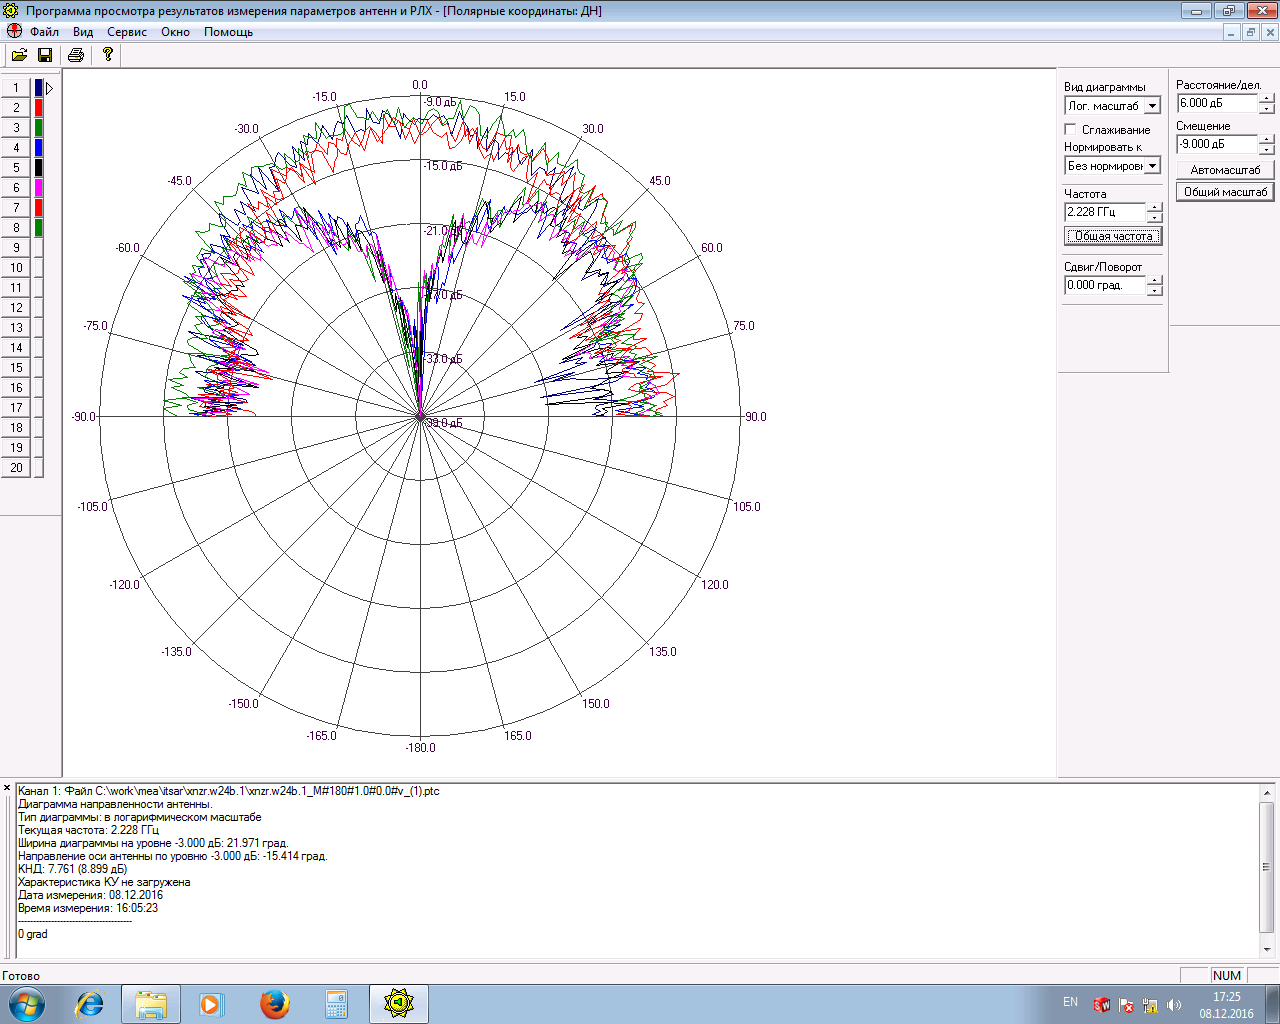1280x1024 pixels.
Task: Increase Частота with up arrow
Action: tap(1155, 207)
